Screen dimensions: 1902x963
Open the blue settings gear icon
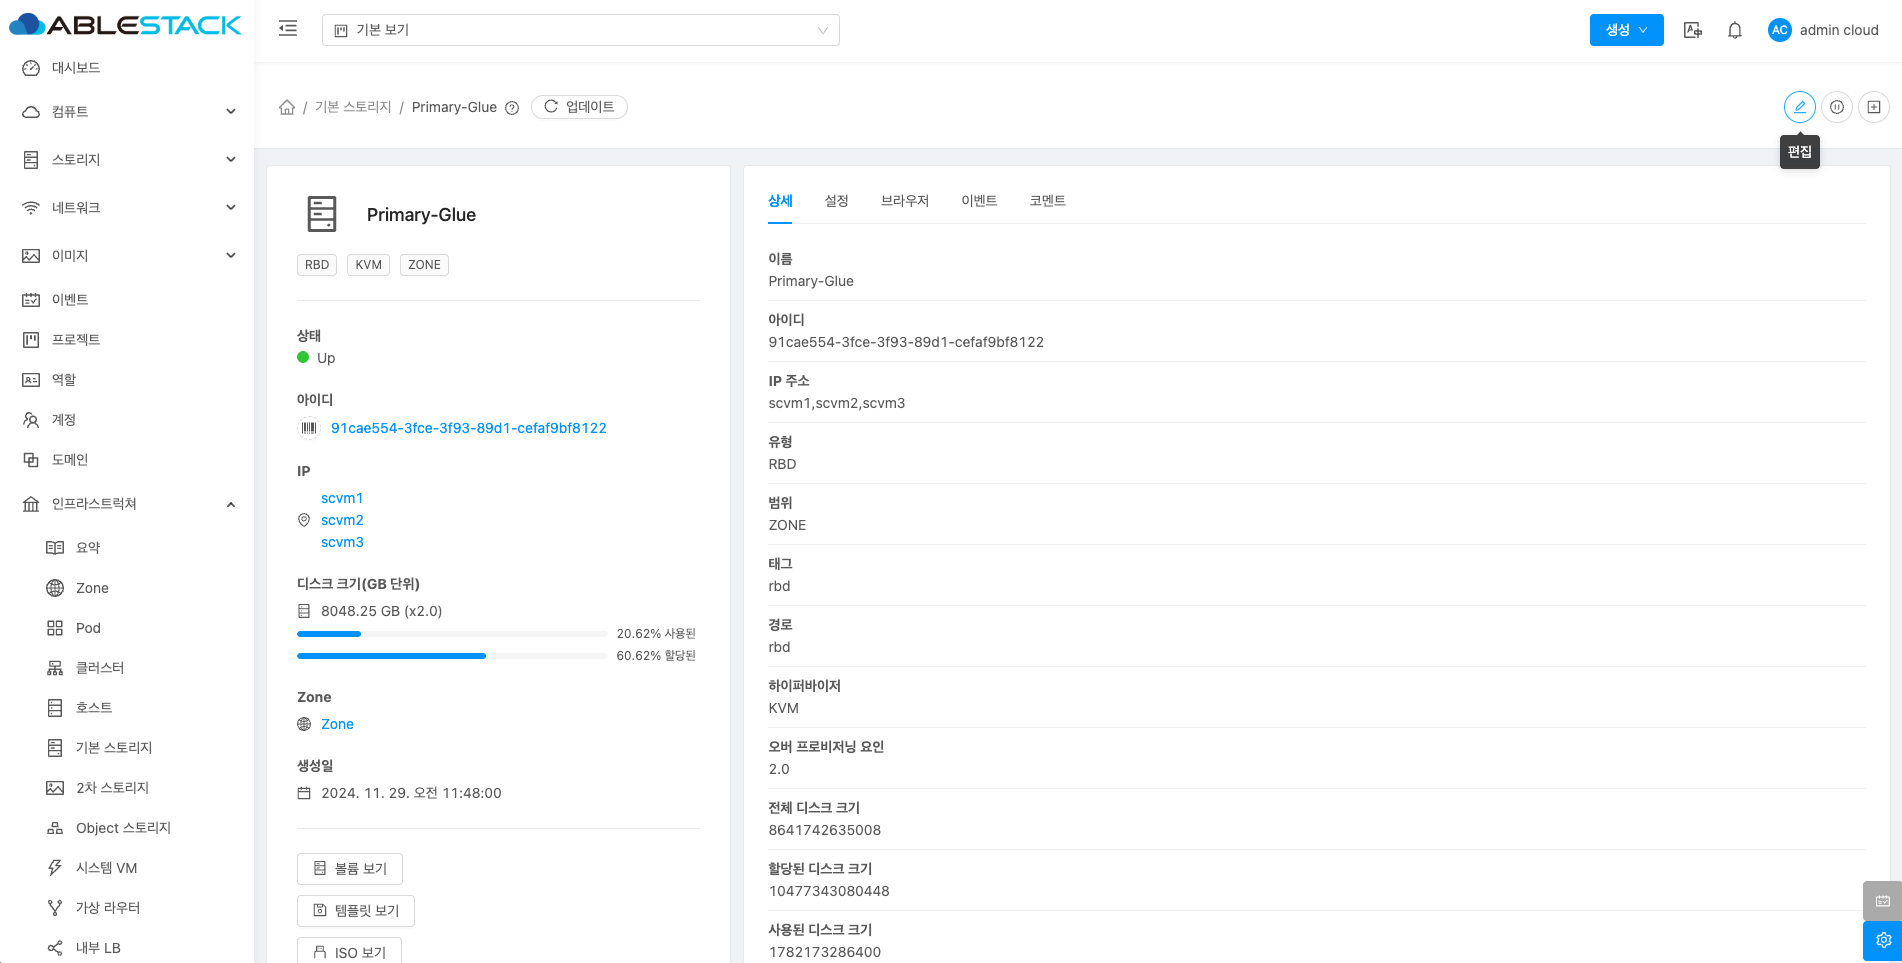1882,940
